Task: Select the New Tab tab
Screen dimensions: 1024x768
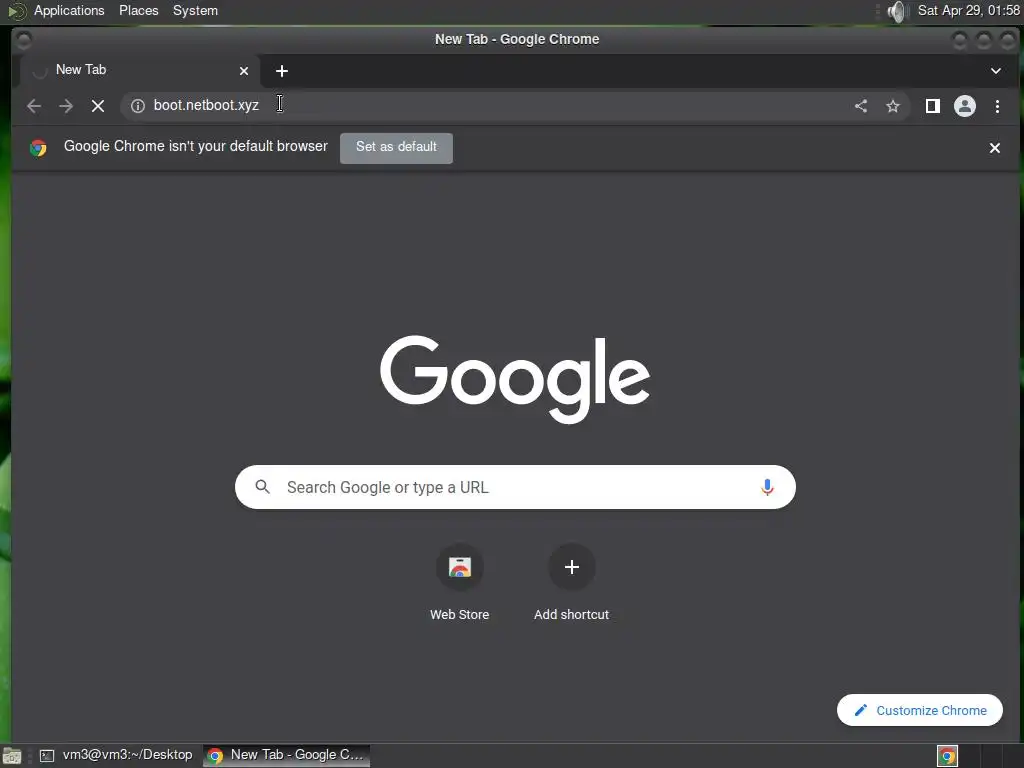Action: pyautogui.click(x=140, y=71)
